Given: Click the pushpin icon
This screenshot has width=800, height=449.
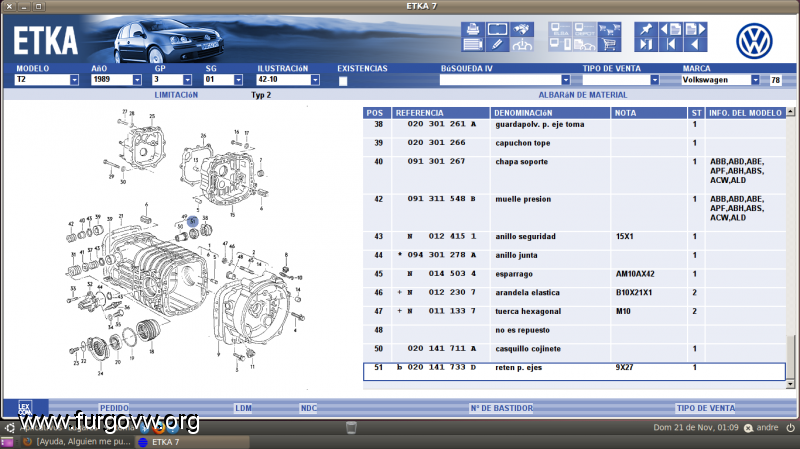Looking at the screenshot, I should [x=646, y=29].
